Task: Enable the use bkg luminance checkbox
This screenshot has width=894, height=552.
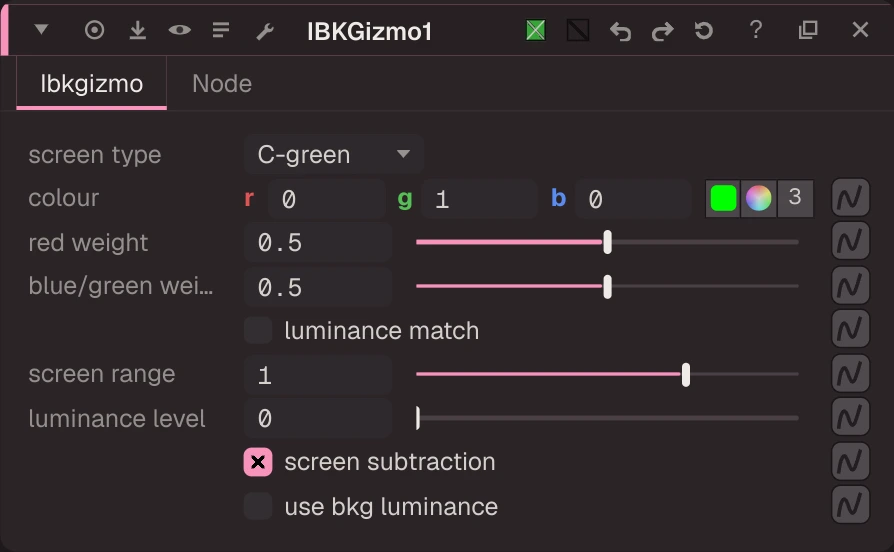Action: [x=258, y=506]
